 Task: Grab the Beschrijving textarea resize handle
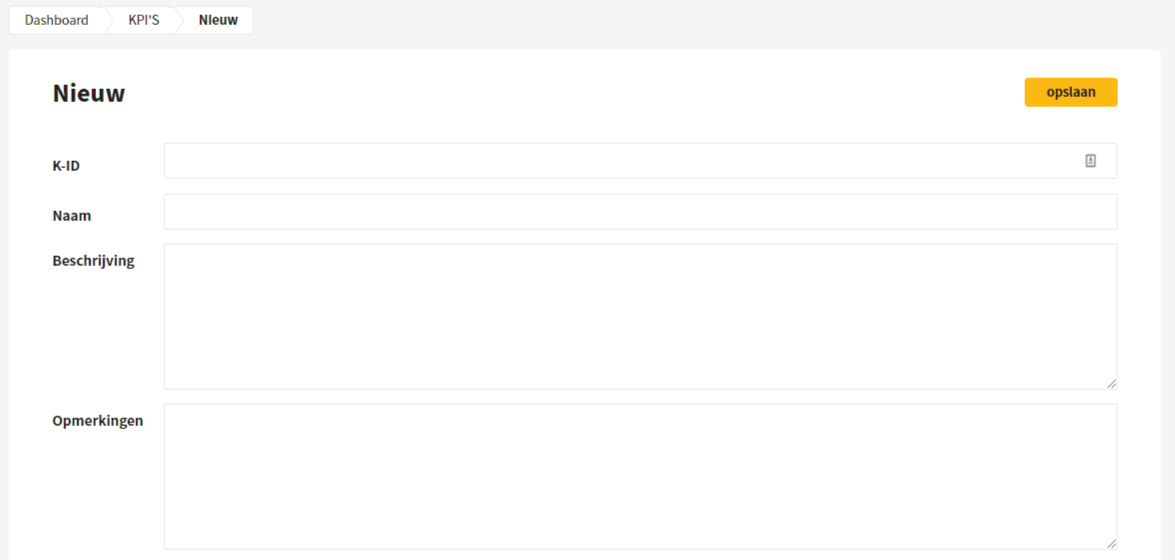click(x=1111, y=384)
